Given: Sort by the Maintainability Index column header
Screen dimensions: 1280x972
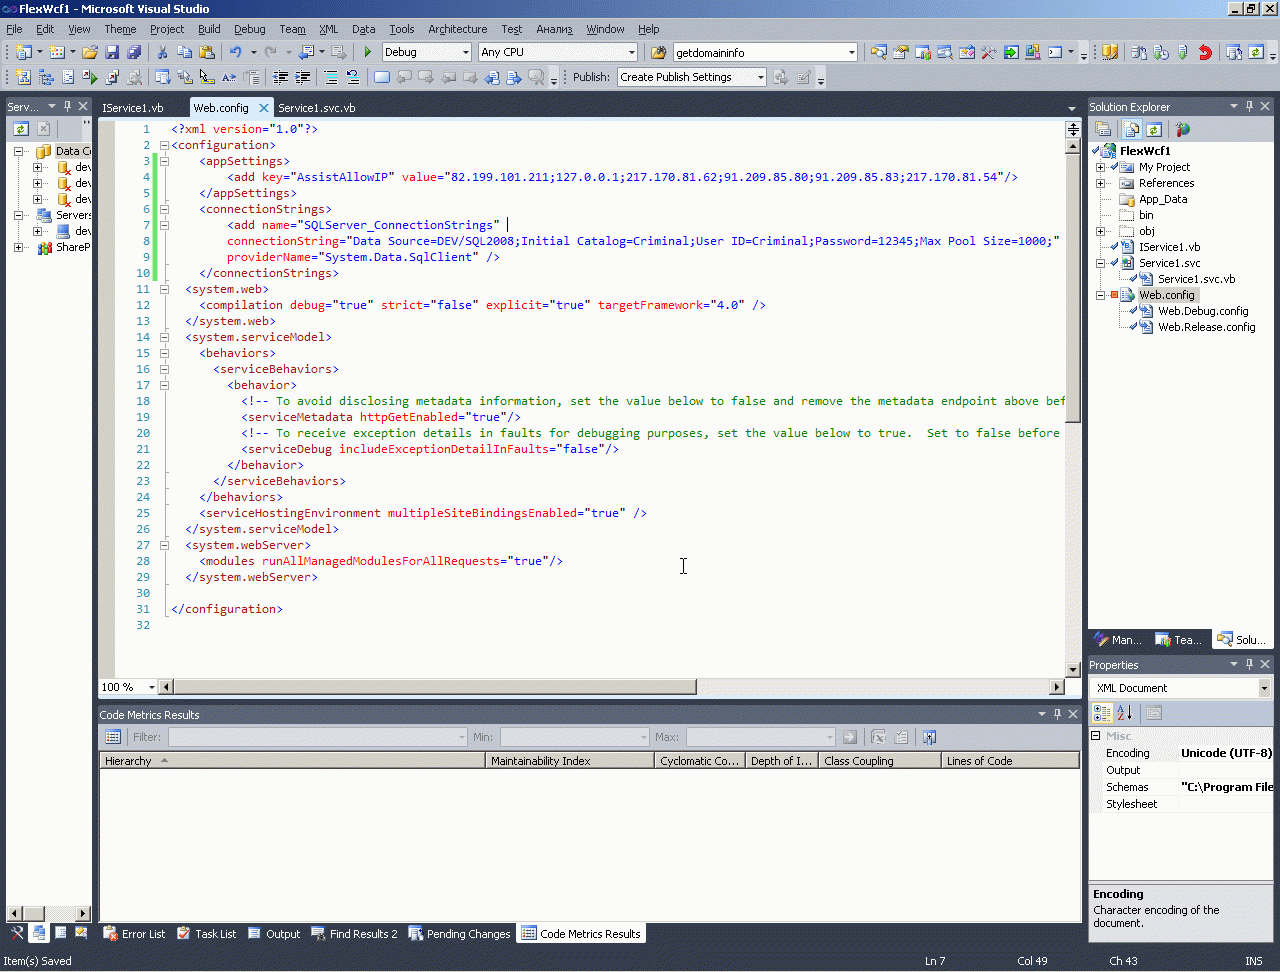Looking at the screenshot, I should [569, 761].
